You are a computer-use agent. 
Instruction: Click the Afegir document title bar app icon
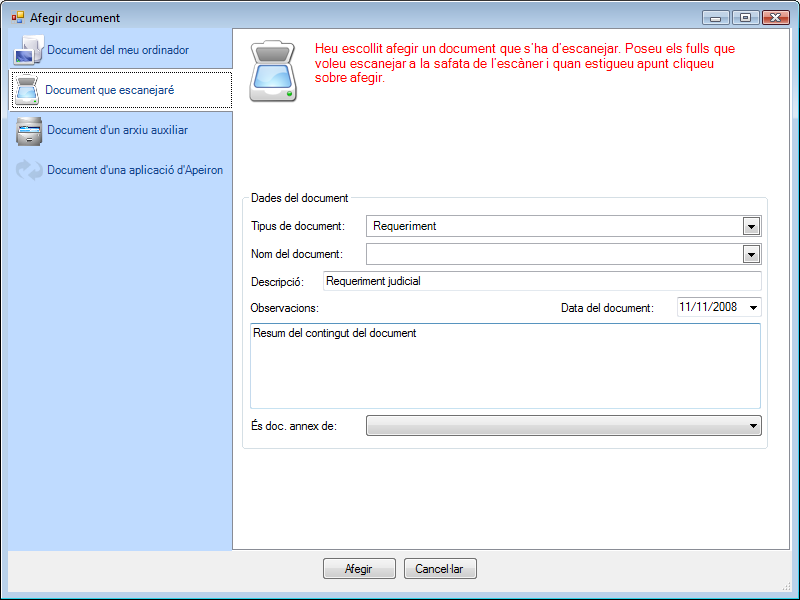[x=18, y=18]
